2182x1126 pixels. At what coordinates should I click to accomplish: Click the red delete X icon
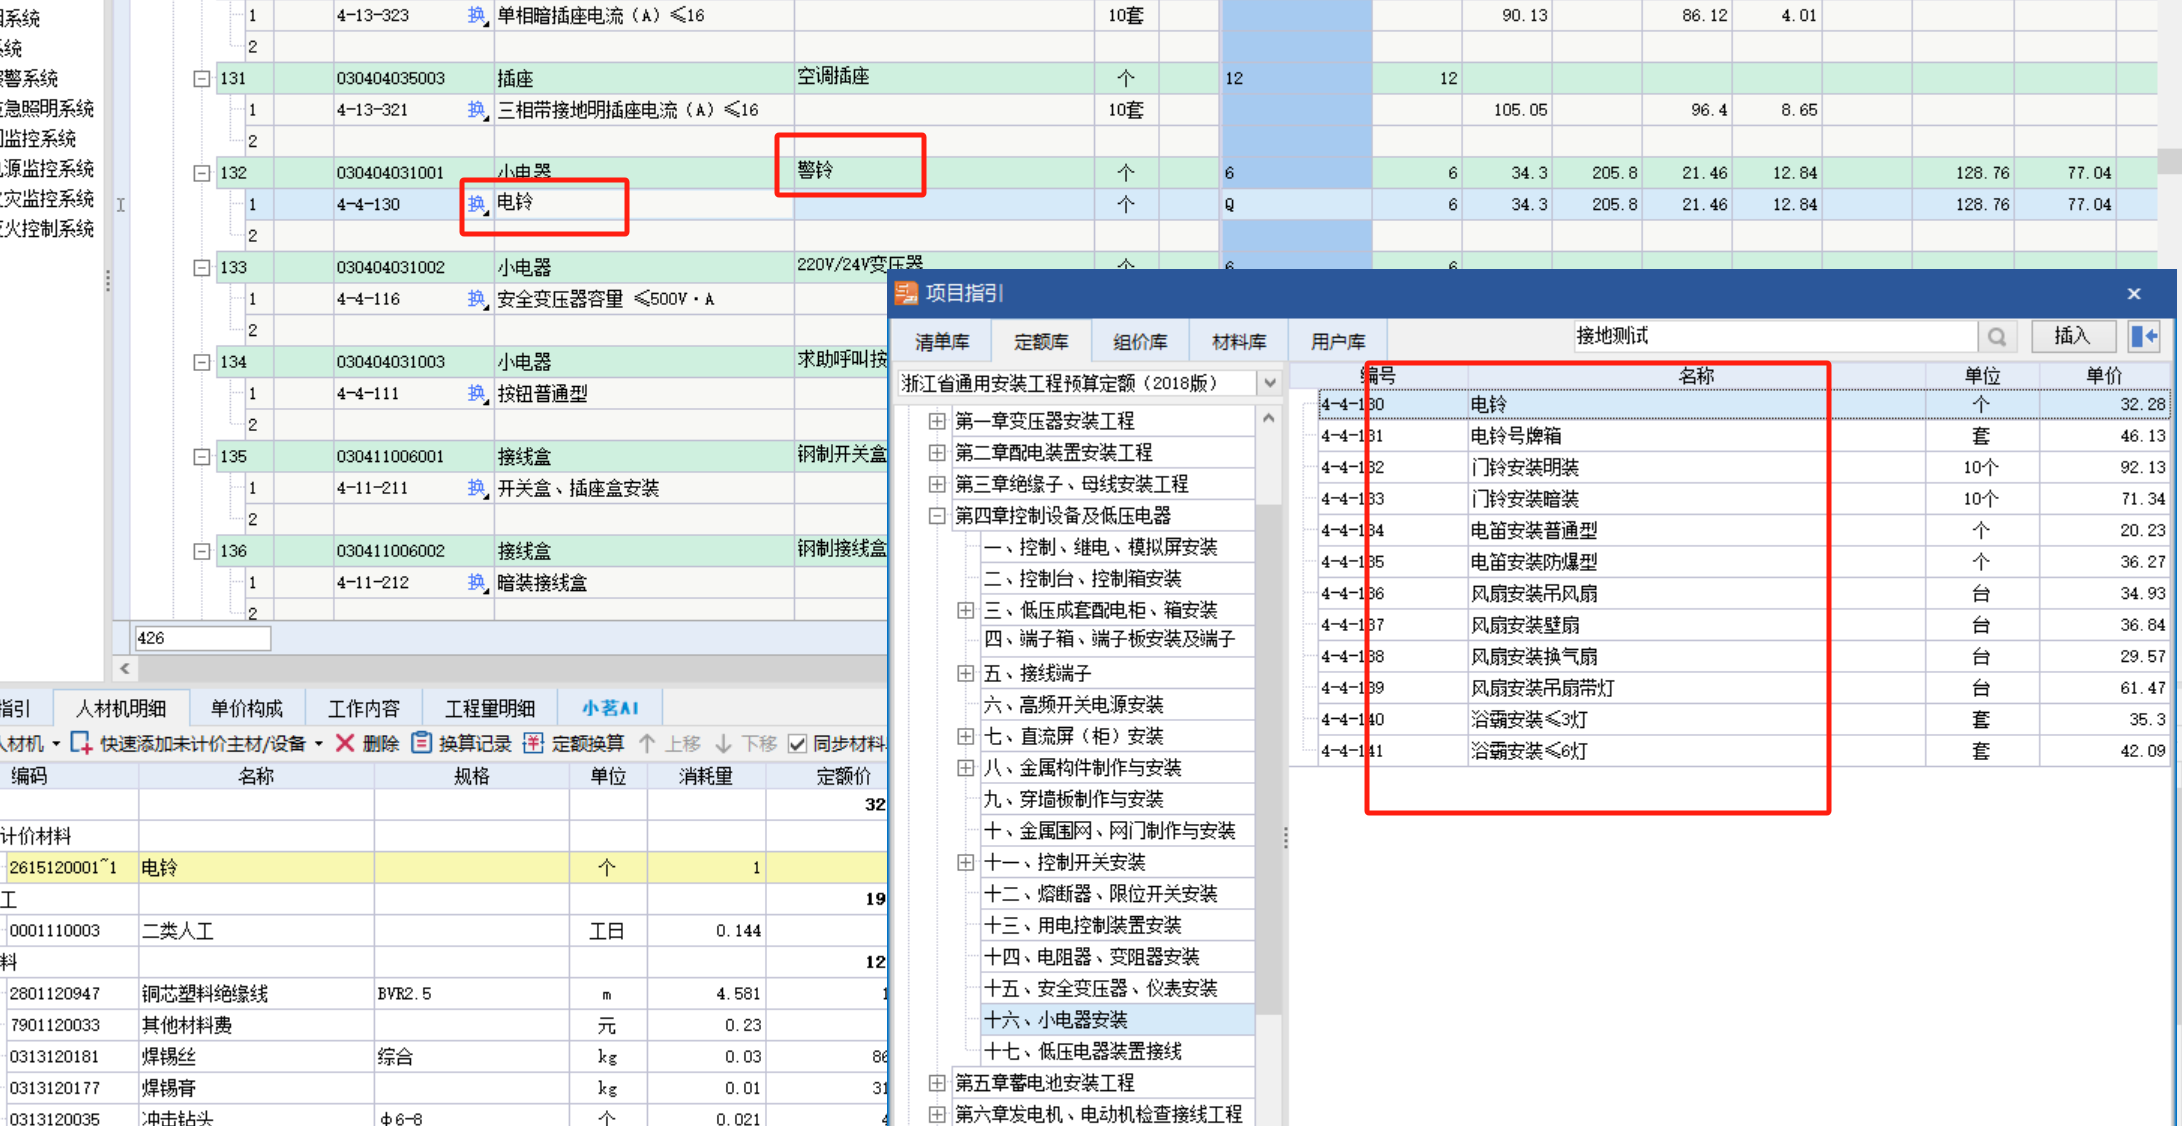pyautogui.click(x=344, y=743)
